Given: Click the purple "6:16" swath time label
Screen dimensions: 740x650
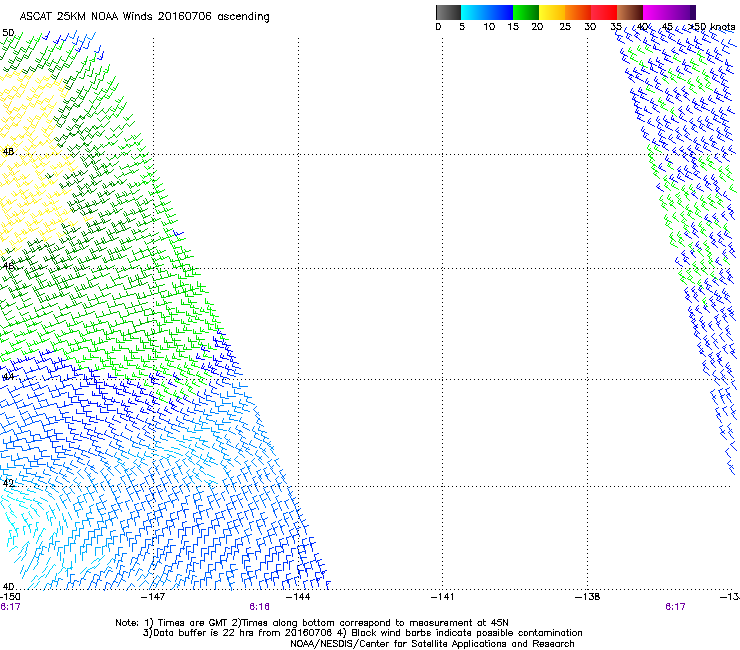Looking at the screenshot, I should [x=260, y=607].
